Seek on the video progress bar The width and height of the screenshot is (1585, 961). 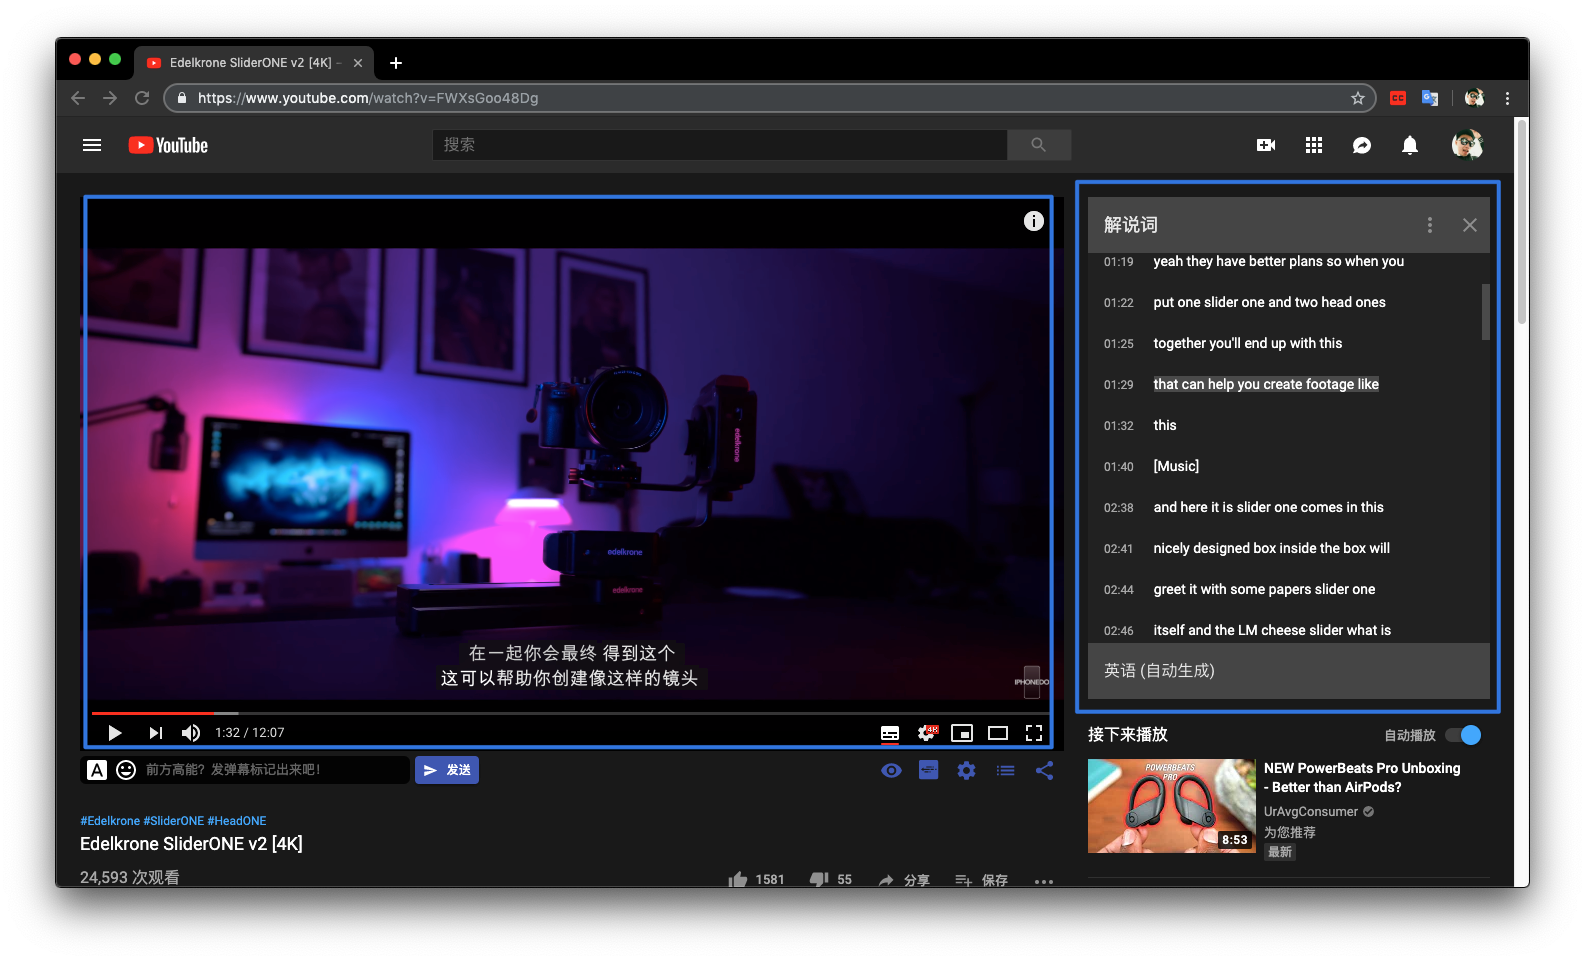point(570,713)
